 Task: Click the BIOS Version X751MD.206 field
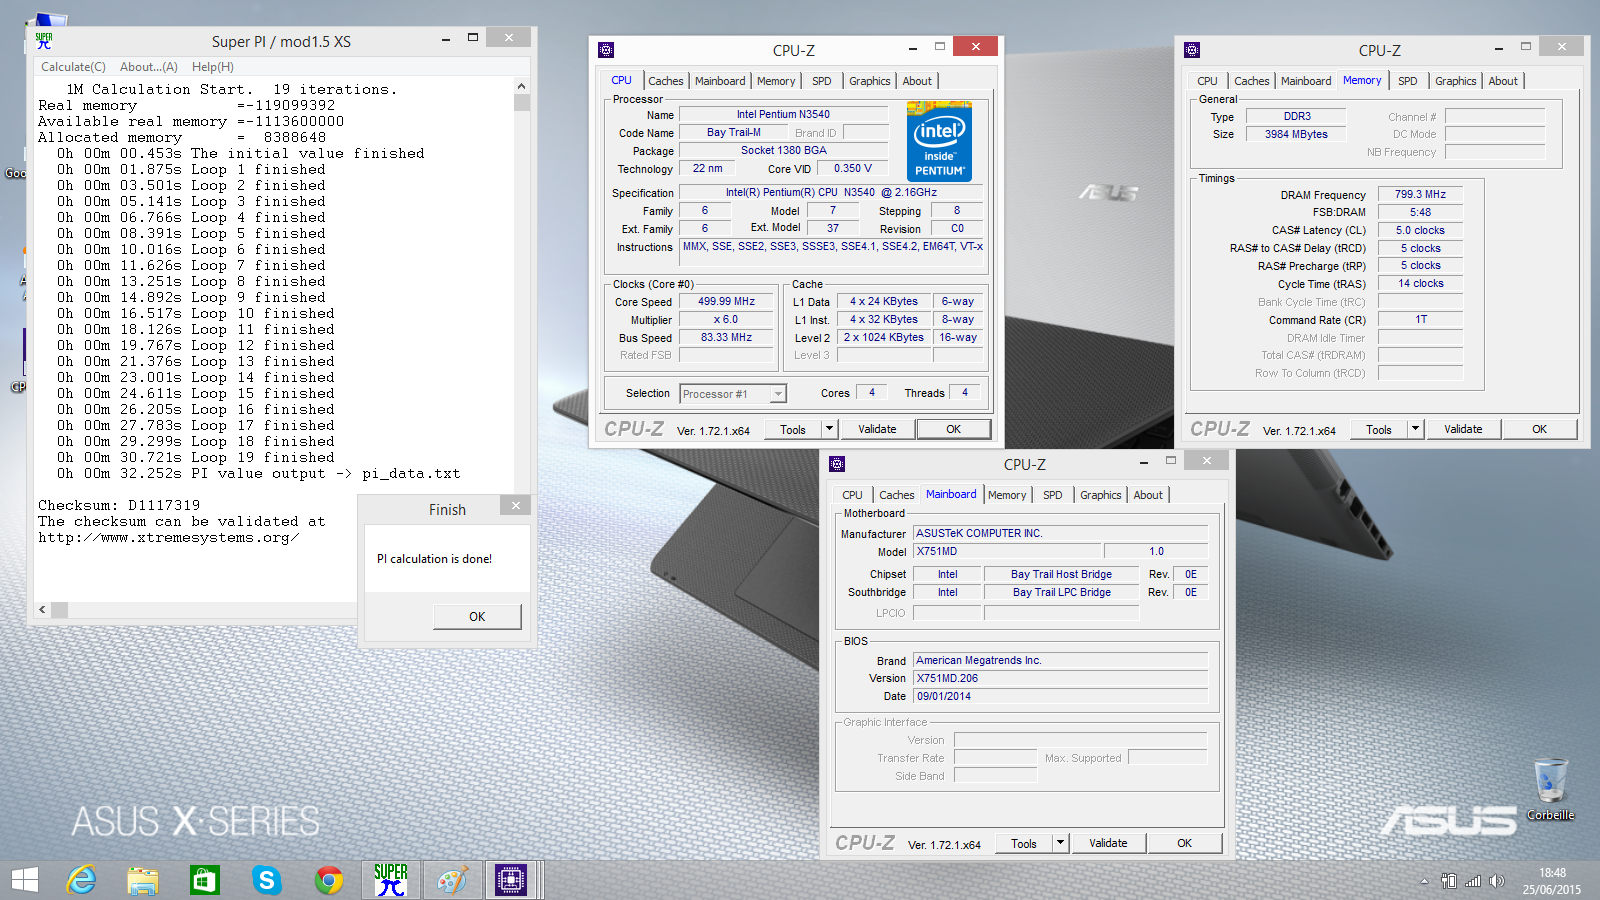click(1060, 678)
